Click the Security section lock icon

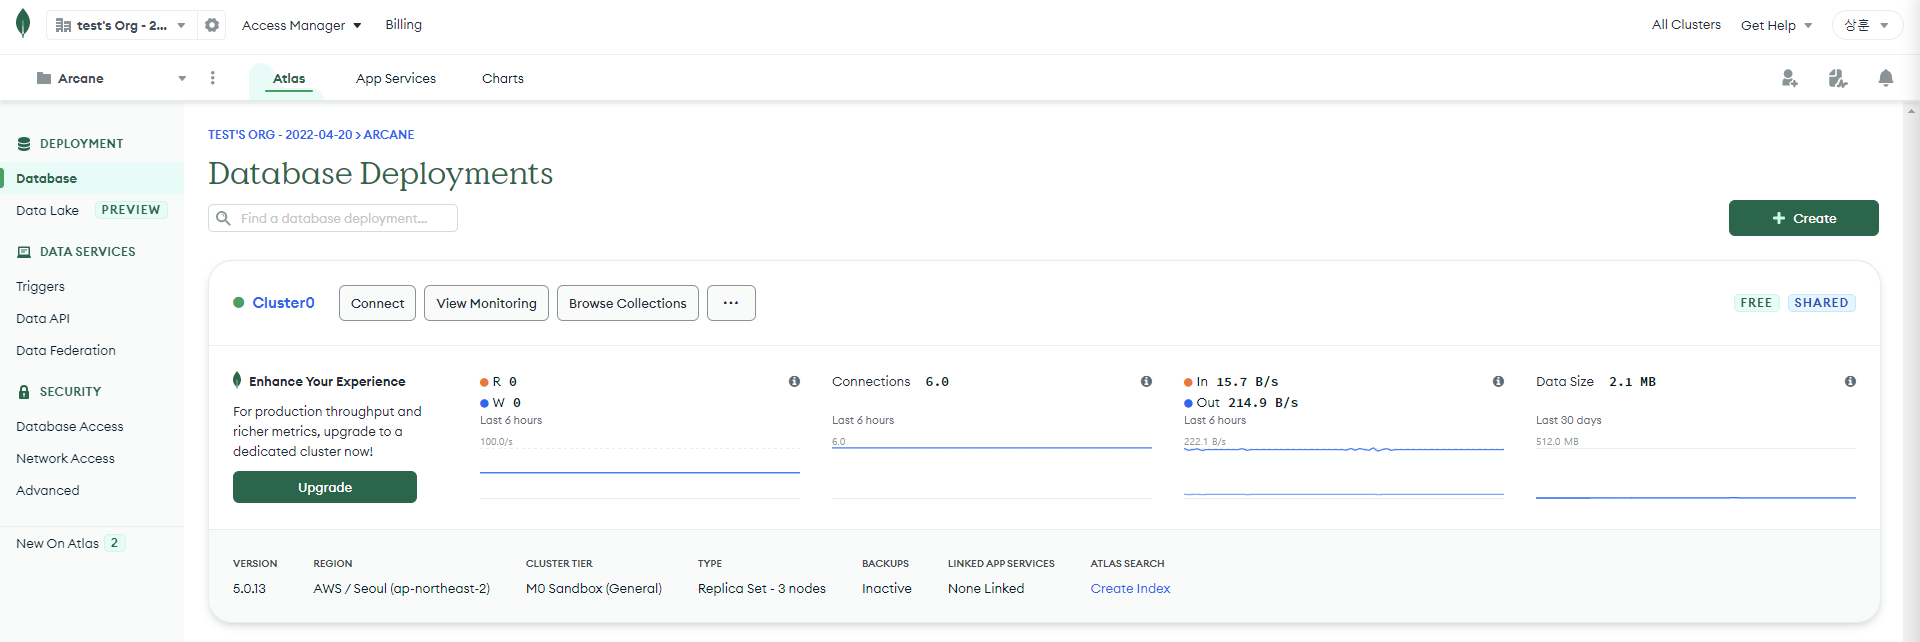[24, 392]
